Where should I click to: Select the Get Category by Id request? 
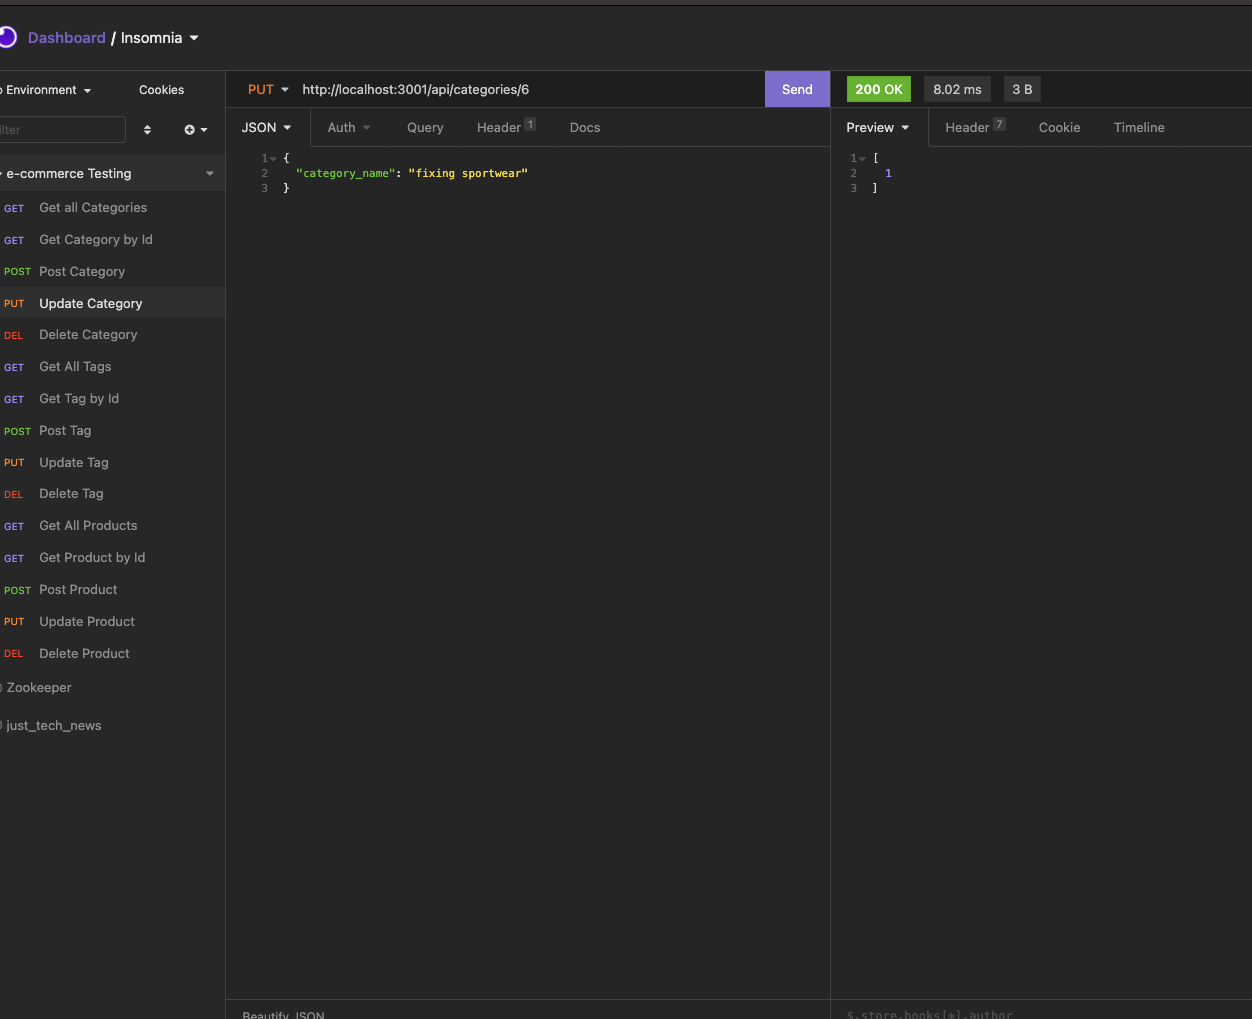pyautogui.click(x=112, y=240)
